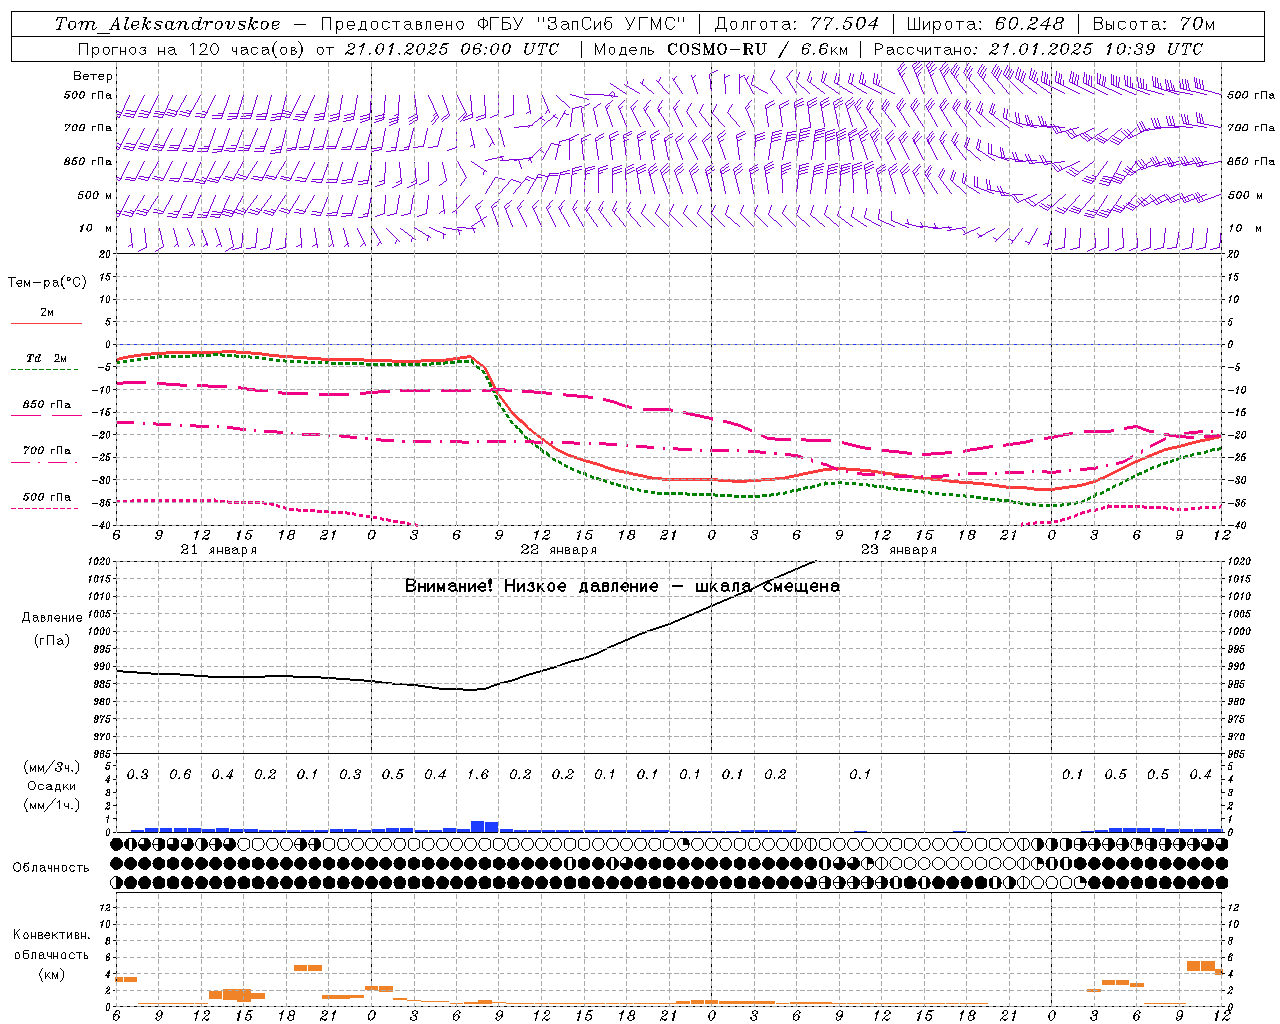Click the 500 гПа entry in temperature legend
The height and width of the screenshot is (1024, 1280).
coord(46,497)
